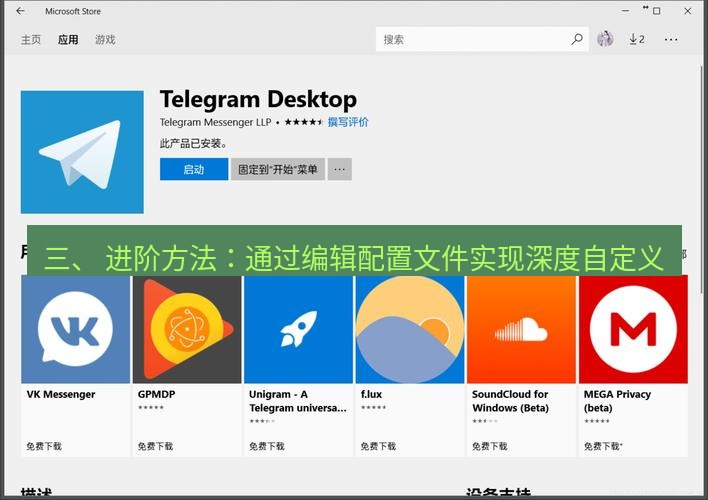Click 免费下载 under f.lux
Image resolution: width=708 pixels, height=500 pixels.
tap(378, 446)
